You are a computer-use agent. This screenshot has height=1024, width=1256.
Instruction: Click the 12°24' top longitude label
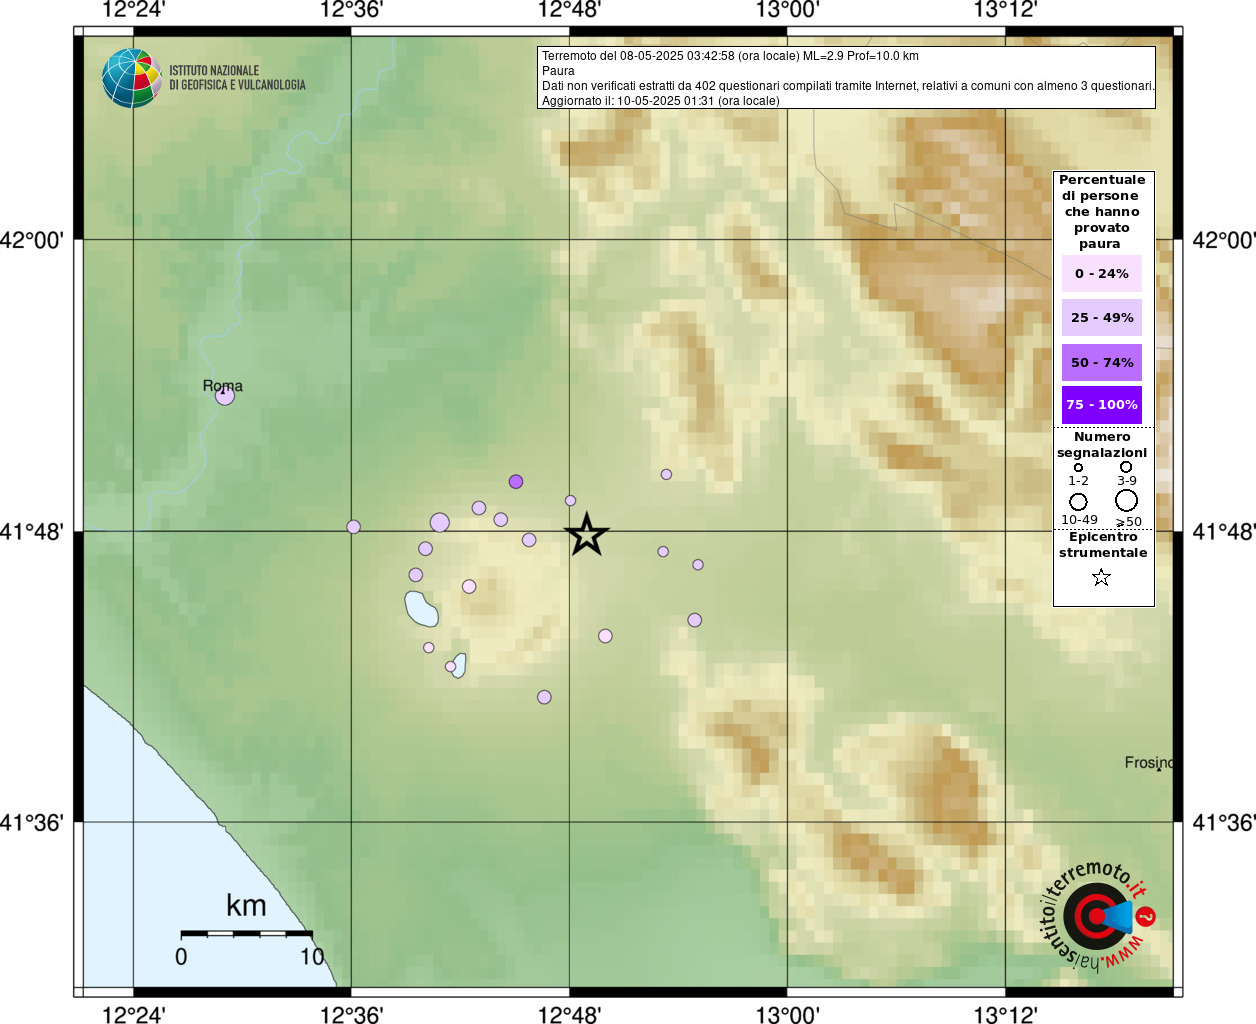coord(133,10)
